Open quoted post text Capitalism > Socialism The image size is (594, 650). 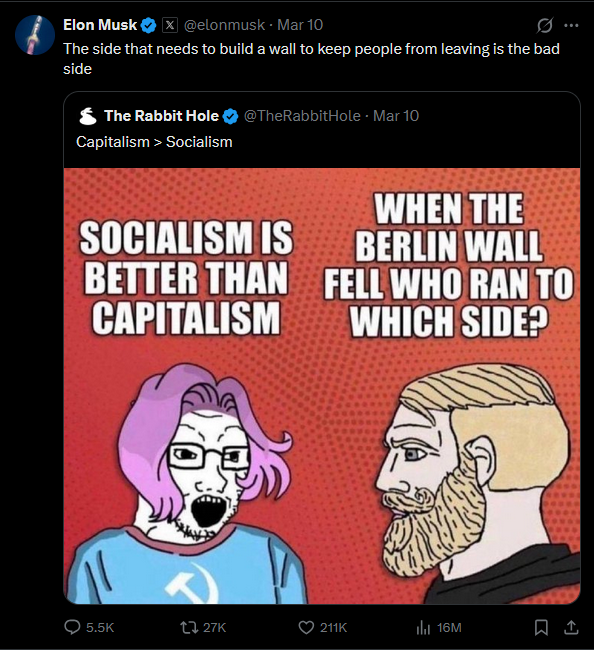[x=154, y=142]
